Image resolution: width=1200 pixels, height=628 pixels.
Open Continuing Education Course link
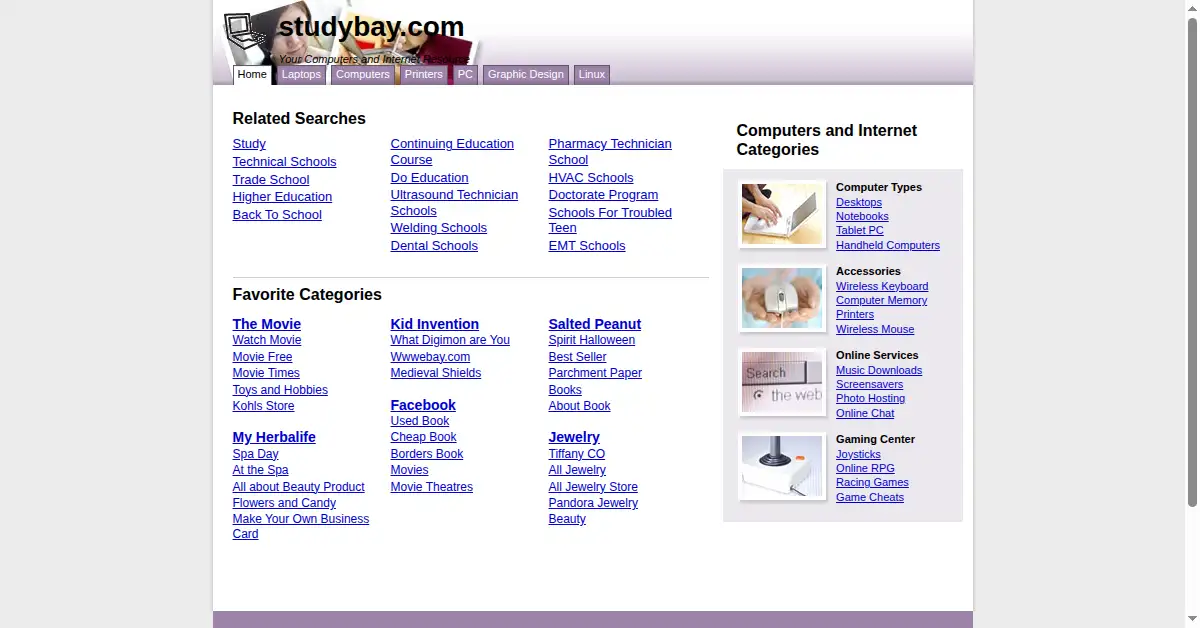click(x=452, y=152)
